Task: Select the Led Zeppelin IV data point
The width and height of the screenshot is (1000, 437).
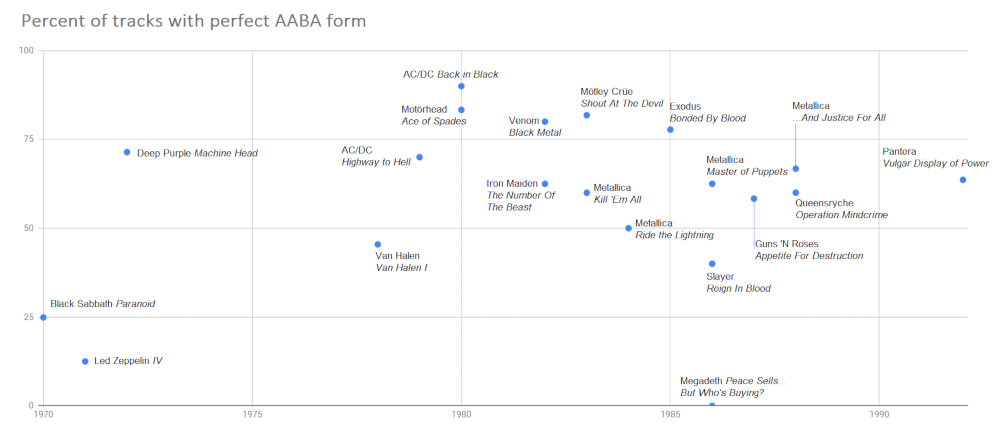Action: point(85,361)
